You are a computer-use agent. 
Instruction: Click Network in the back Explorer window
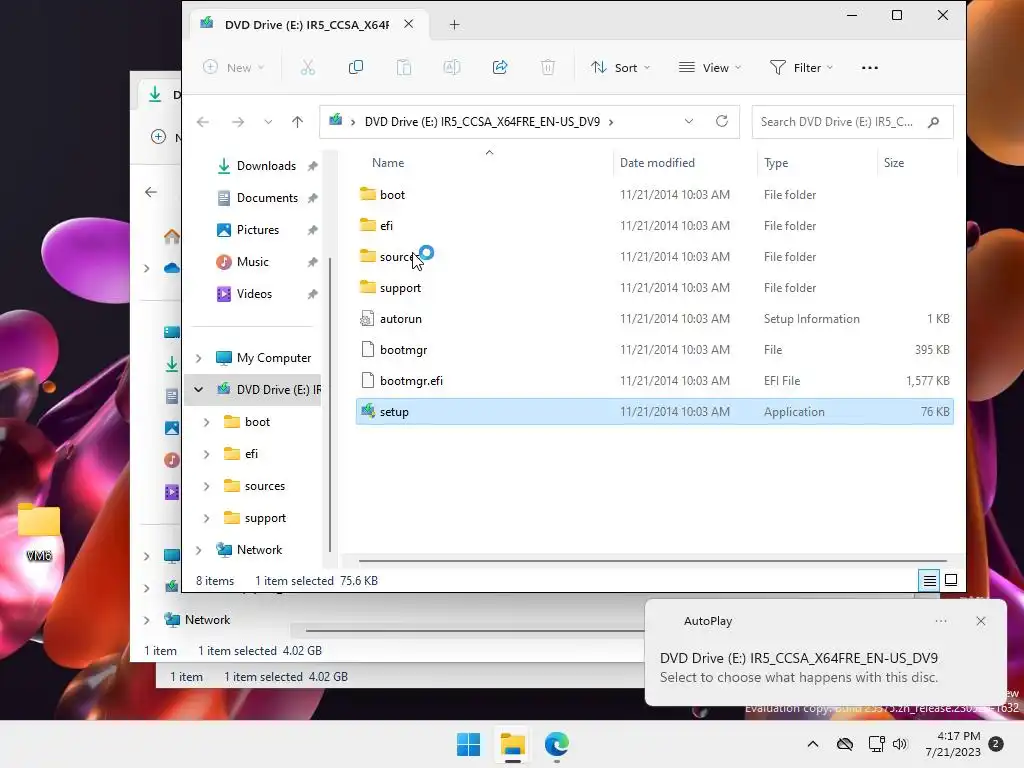(x=207, y=620)
